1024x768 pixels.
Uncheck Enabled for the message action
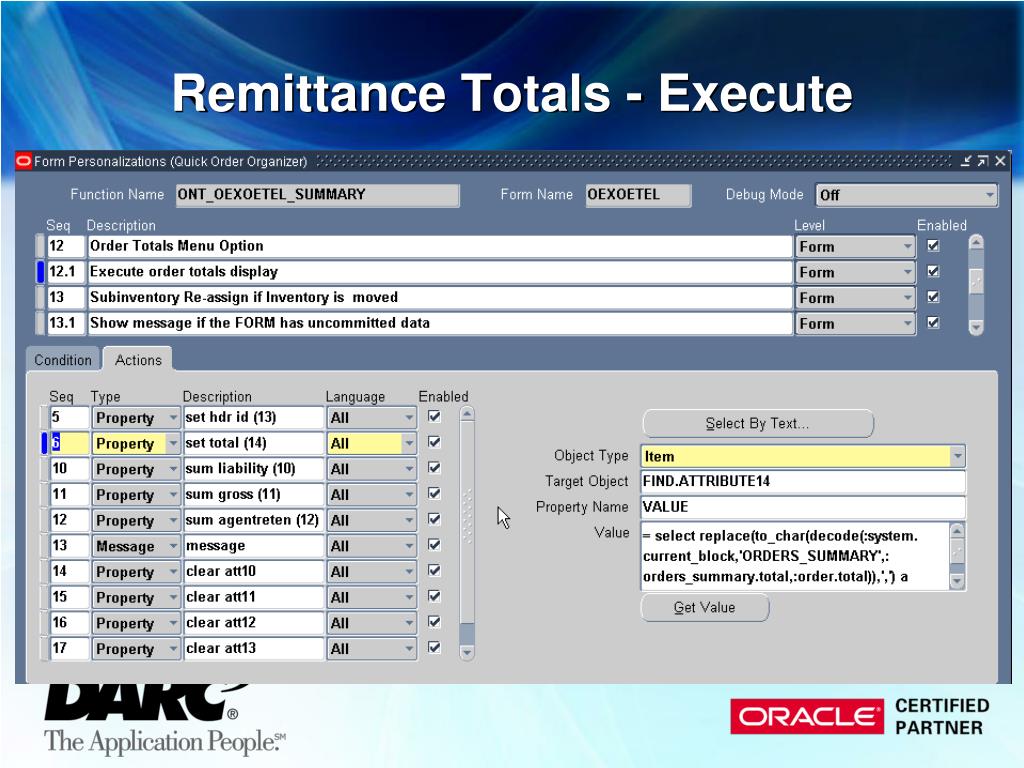pyautogui.click(x=434, y=545)
